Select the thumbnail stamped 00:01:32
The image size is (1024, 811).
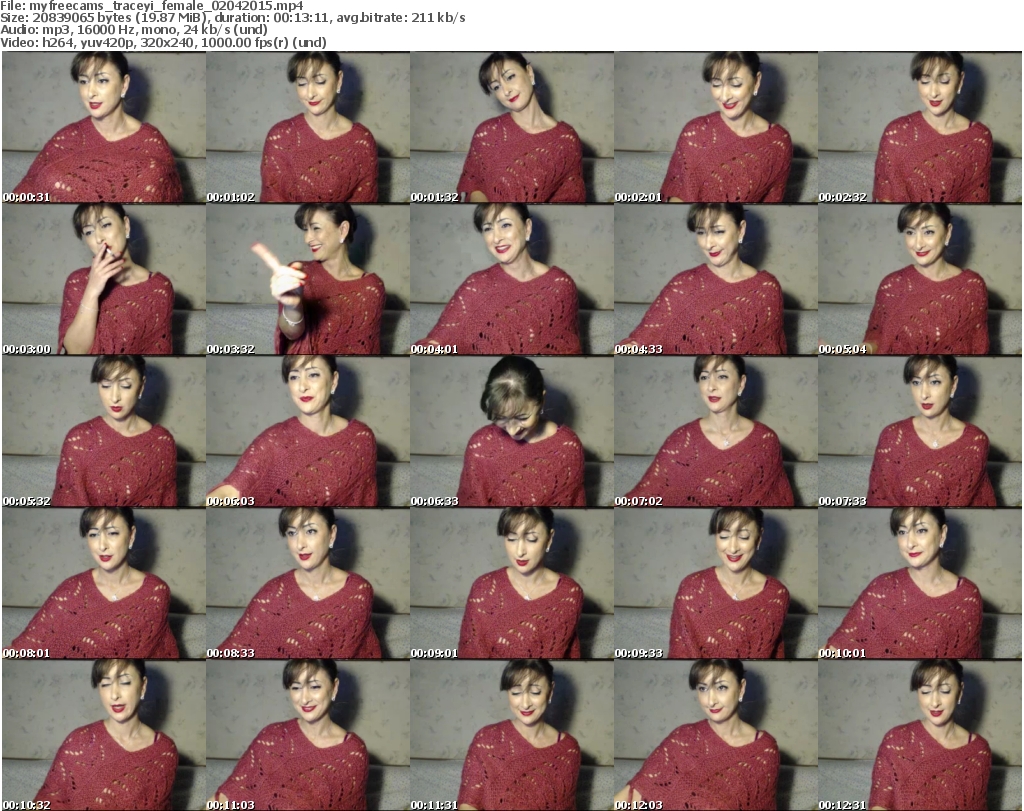point(512,127)
